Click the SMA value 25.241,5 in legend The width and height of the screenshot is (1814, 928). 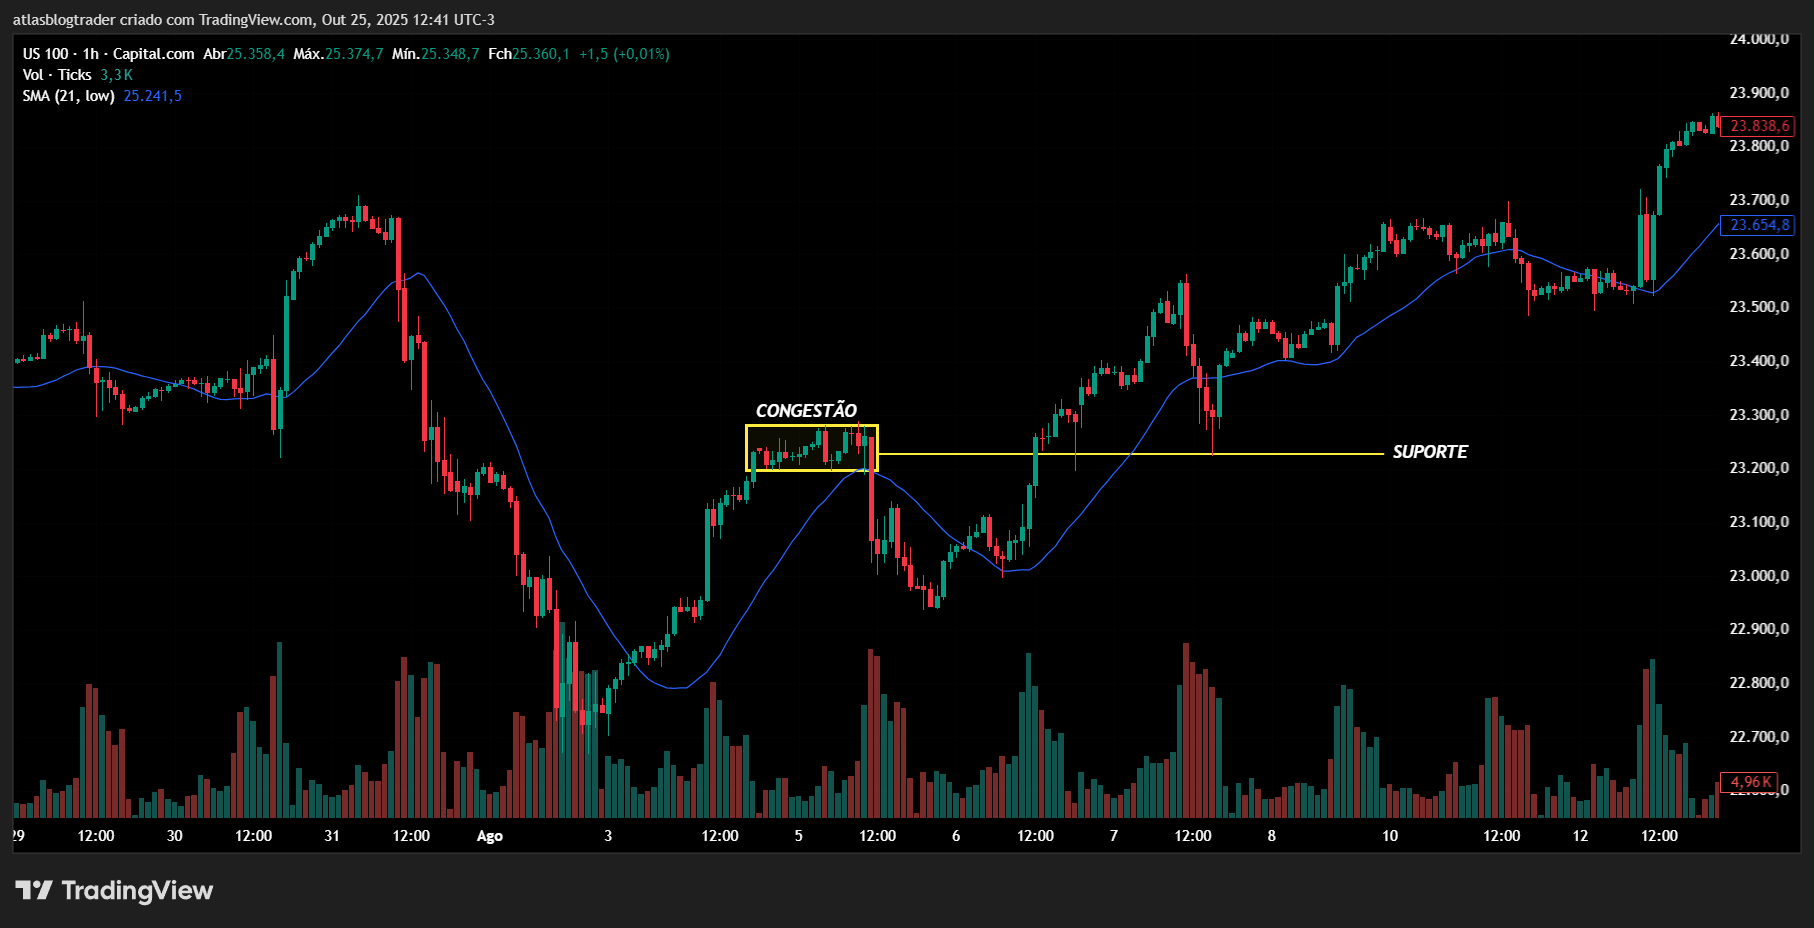153,96
